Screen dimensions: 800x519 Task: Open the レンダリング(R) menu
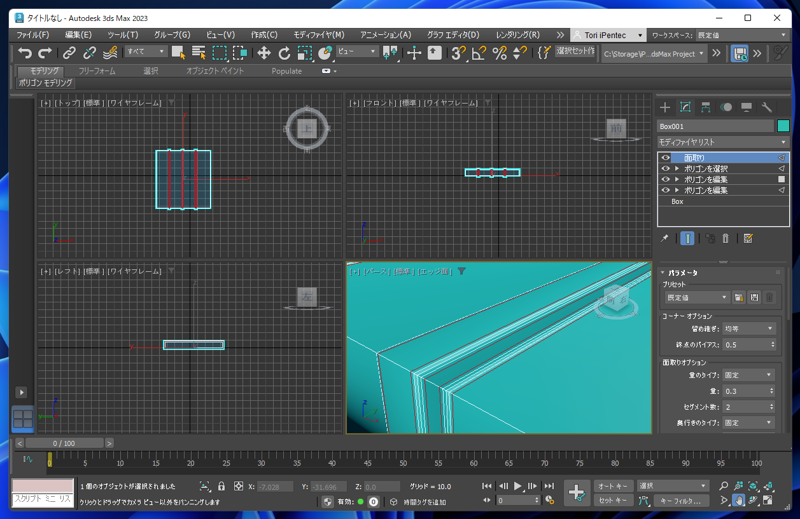point(518,35)
